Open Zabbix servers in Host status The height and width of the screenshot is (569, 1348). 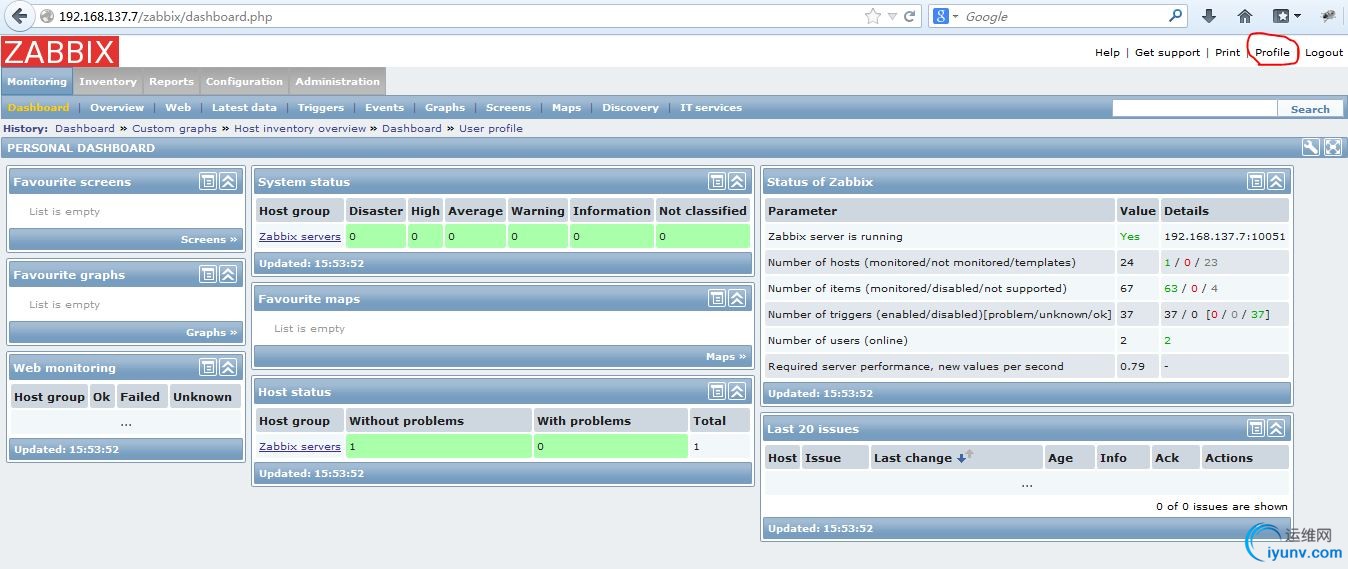(300, 447)
